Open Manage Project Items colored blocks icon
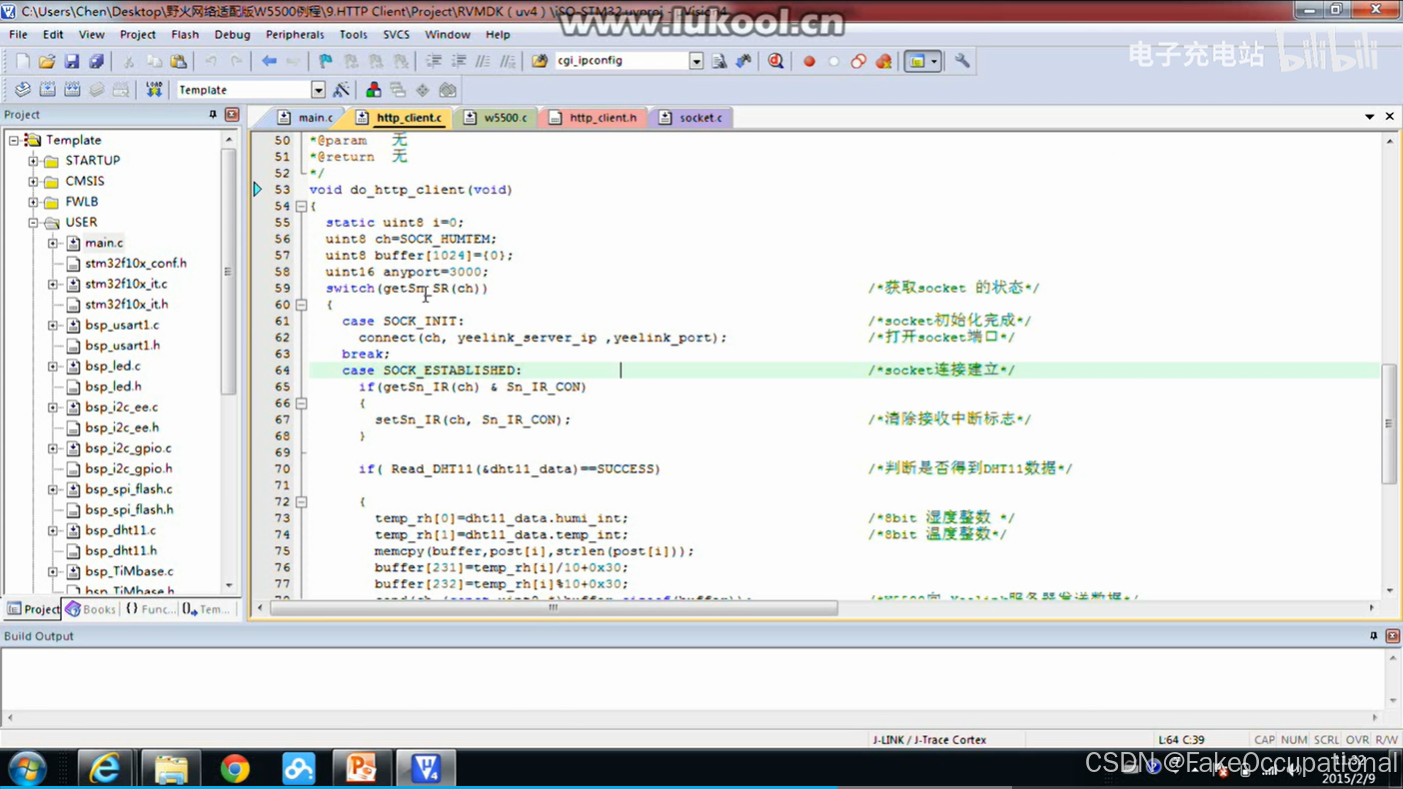Screen dimensions: 1403x789 (x=373, y=90)
